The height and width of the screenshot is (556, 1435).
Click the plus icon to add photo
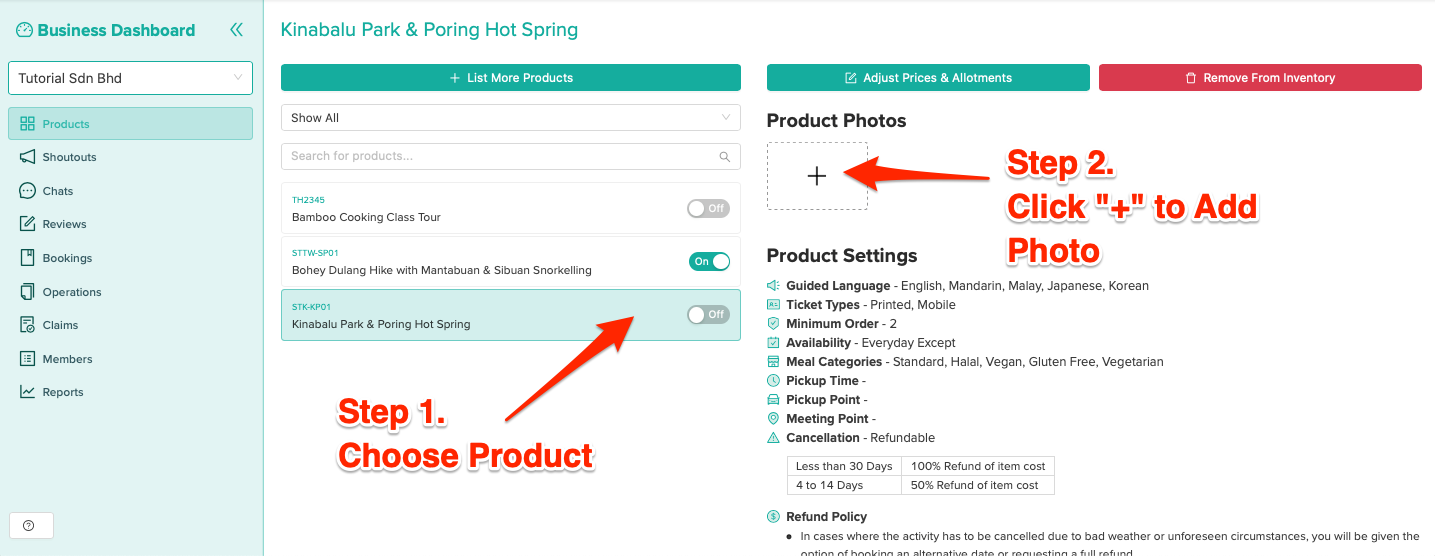(817, 176)
